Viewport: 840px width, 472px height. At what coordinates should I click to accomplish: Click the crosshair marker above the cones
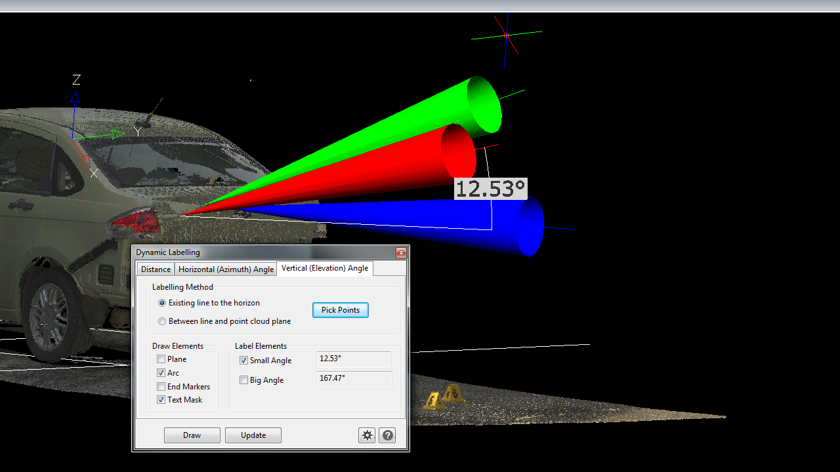point(507,36)
